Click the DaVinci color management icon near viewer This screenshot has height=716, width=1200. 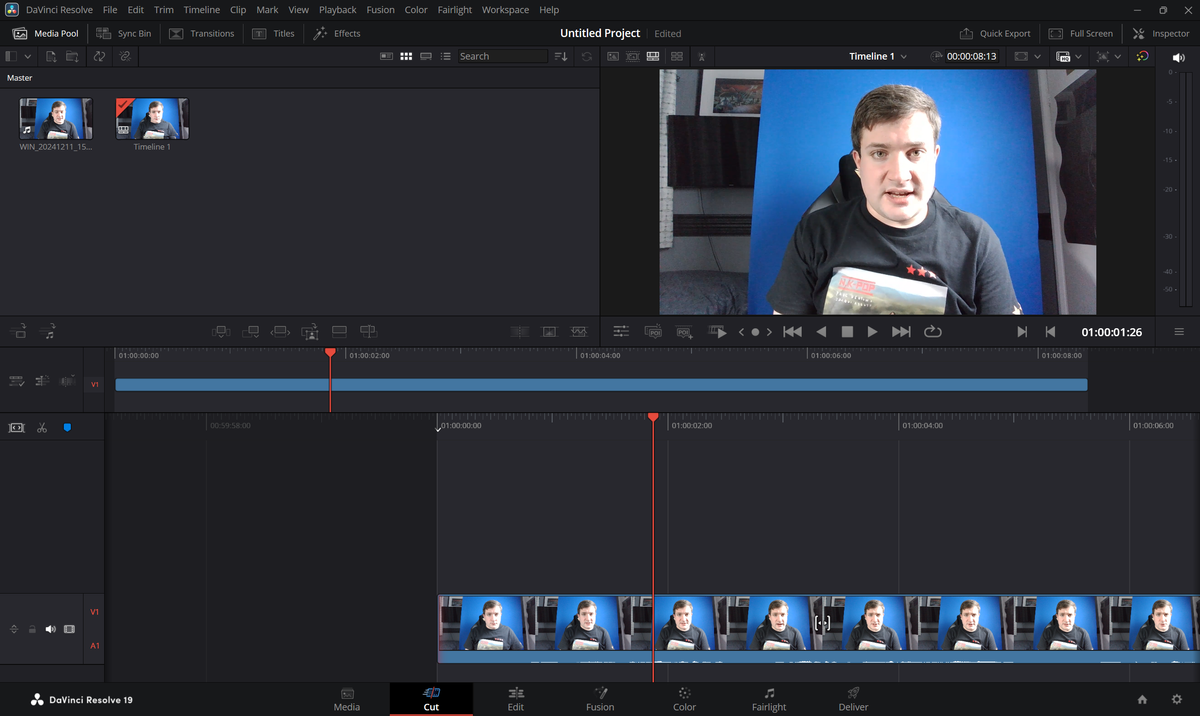[1141, 56]
